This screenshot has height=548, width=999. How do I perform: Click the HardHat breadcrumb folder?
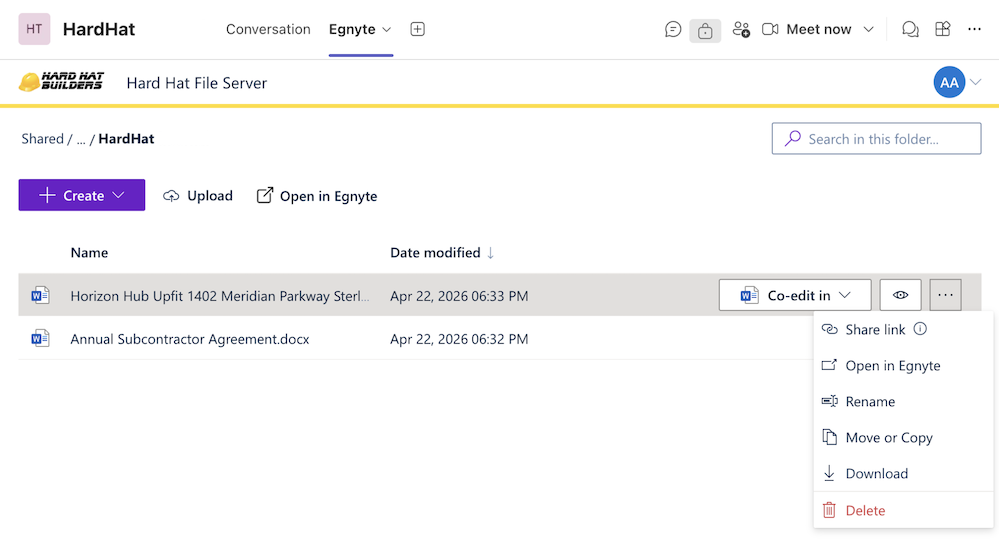pos(126,139)
